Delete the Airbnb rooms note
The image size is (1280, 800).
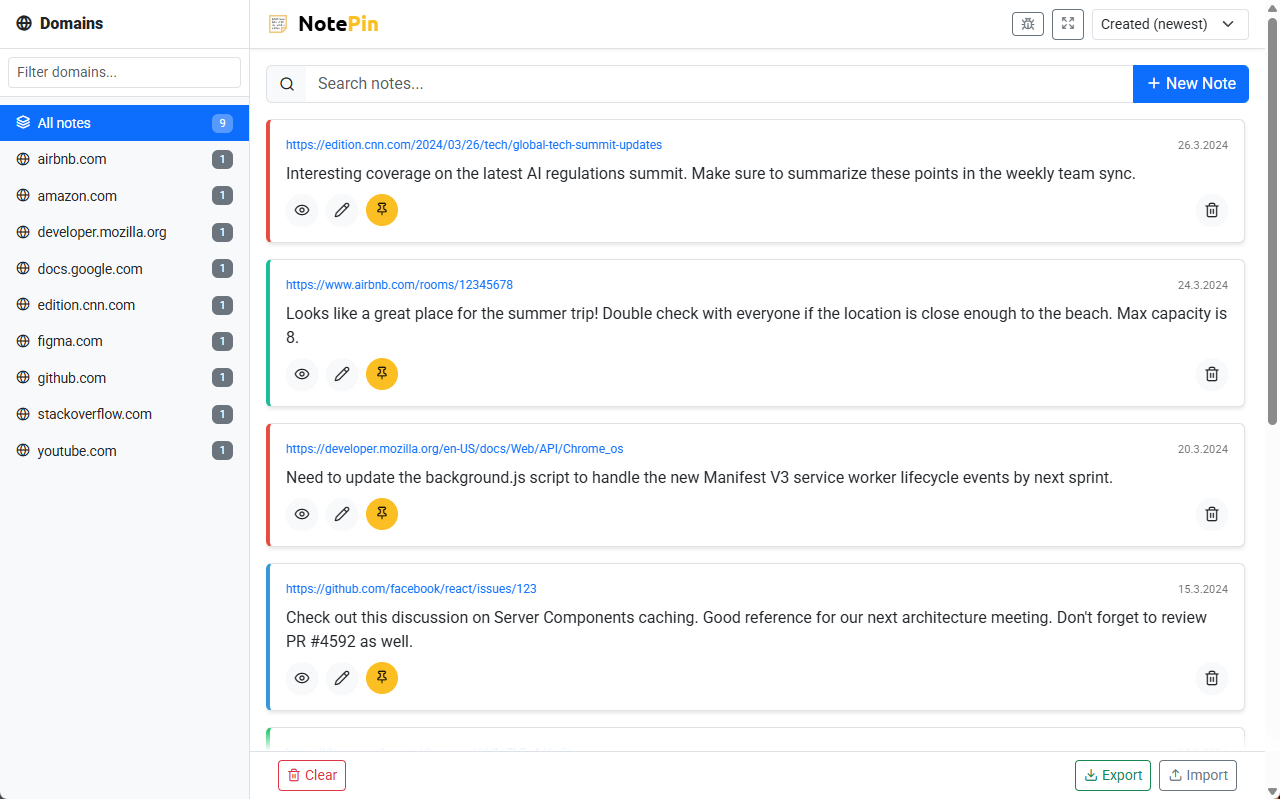coord(1211,374)
